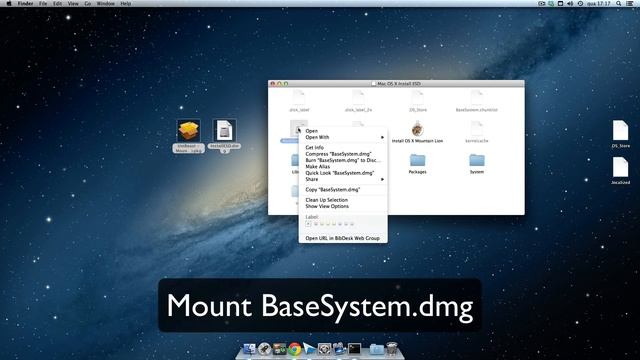Viewport: 640px width, 360px height.
Task: Open the View menu
Action: click(x=73, y=3)
